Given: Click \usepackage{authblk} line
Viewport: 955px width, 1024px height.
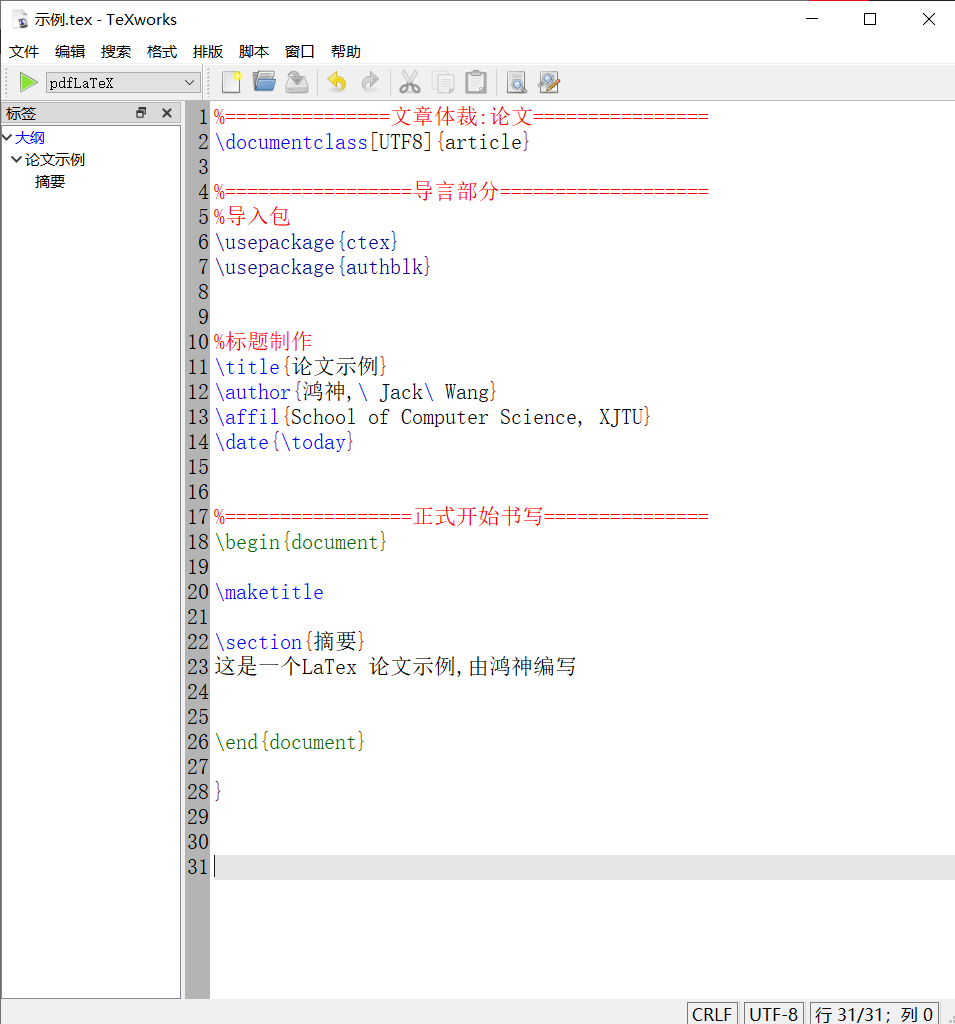Looking at the screenshot, I should pos(323,266).
